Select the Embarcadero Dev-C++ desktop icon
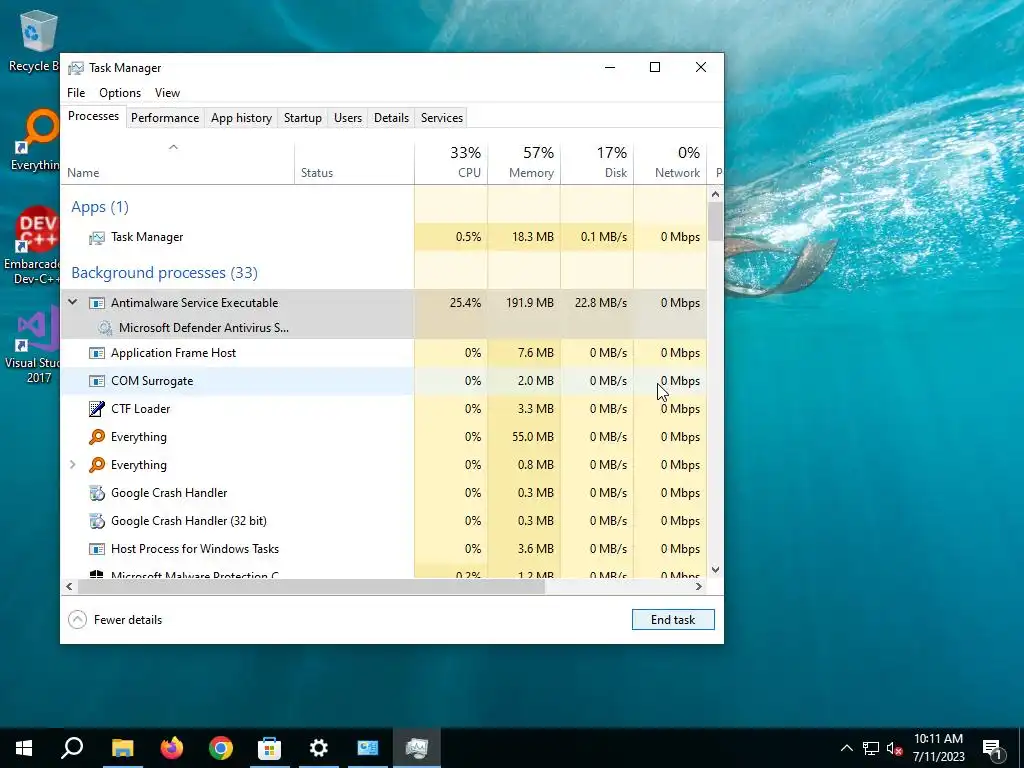1024x768 pixels. 37,230
